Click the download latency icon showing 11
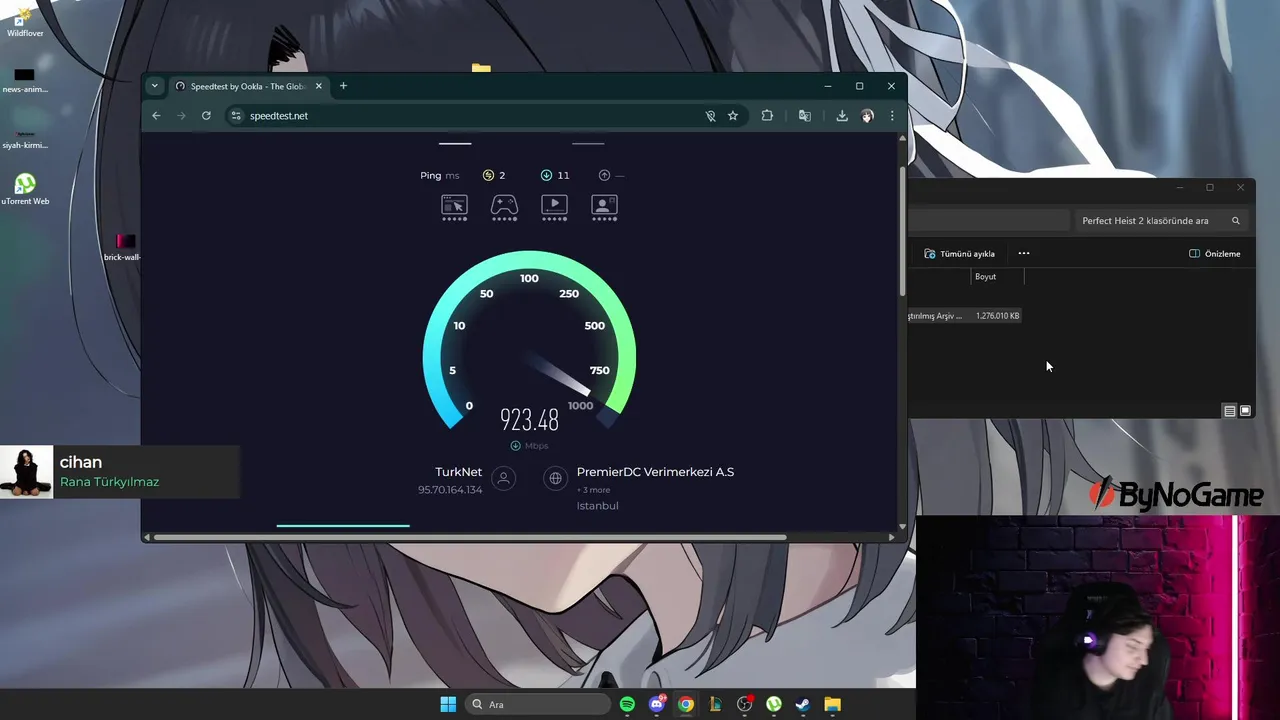The width and height of the screenshot is (1280, 720). click(x=546, y=175)
